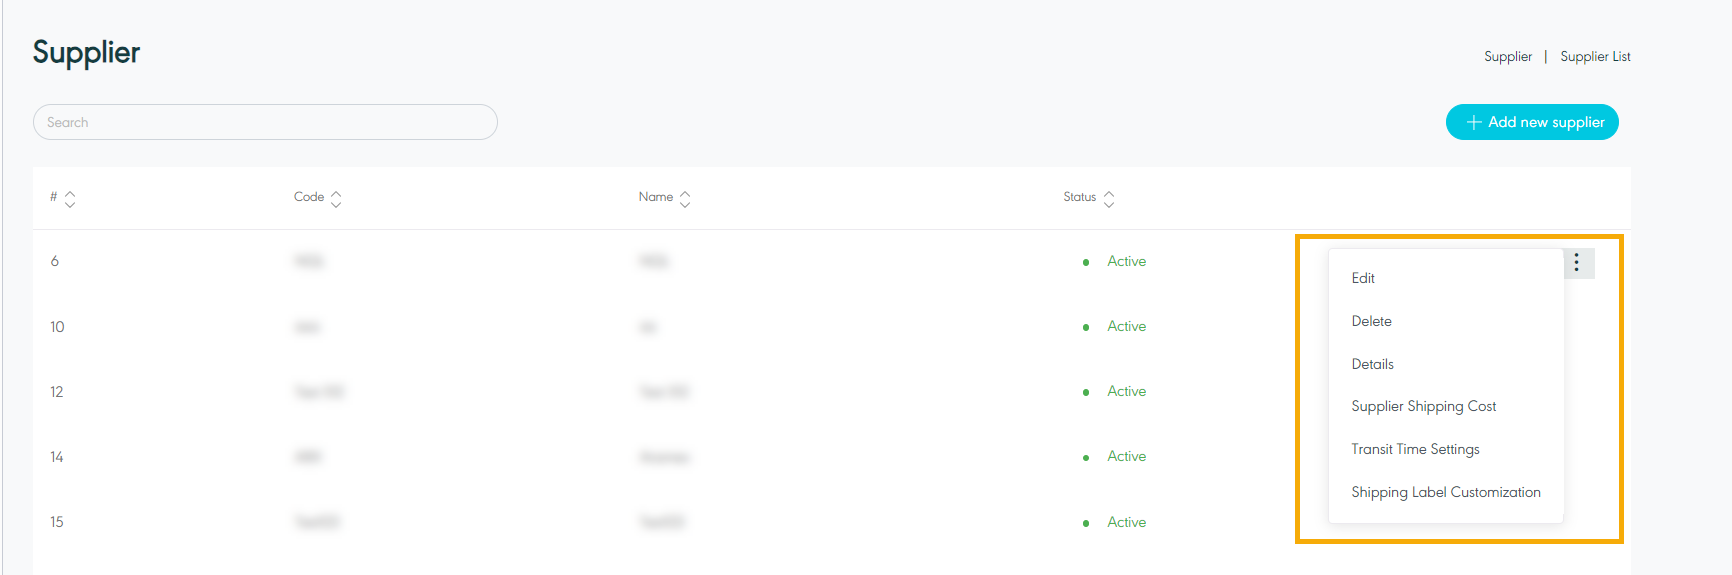Click row number 14 in the table
Screen dimensions: 1732x575
(x=57, y=457)
